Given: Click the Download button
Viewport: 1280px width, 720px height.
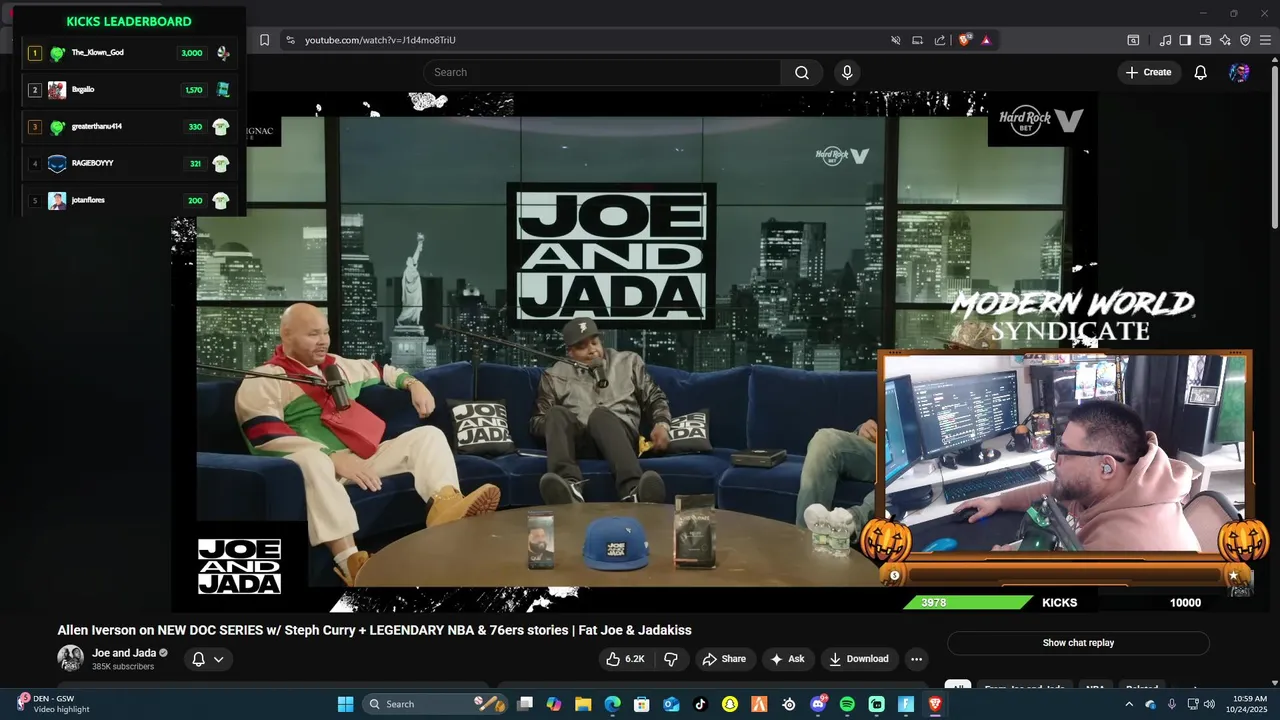Looking at the screenshot, I should [859, 659].
